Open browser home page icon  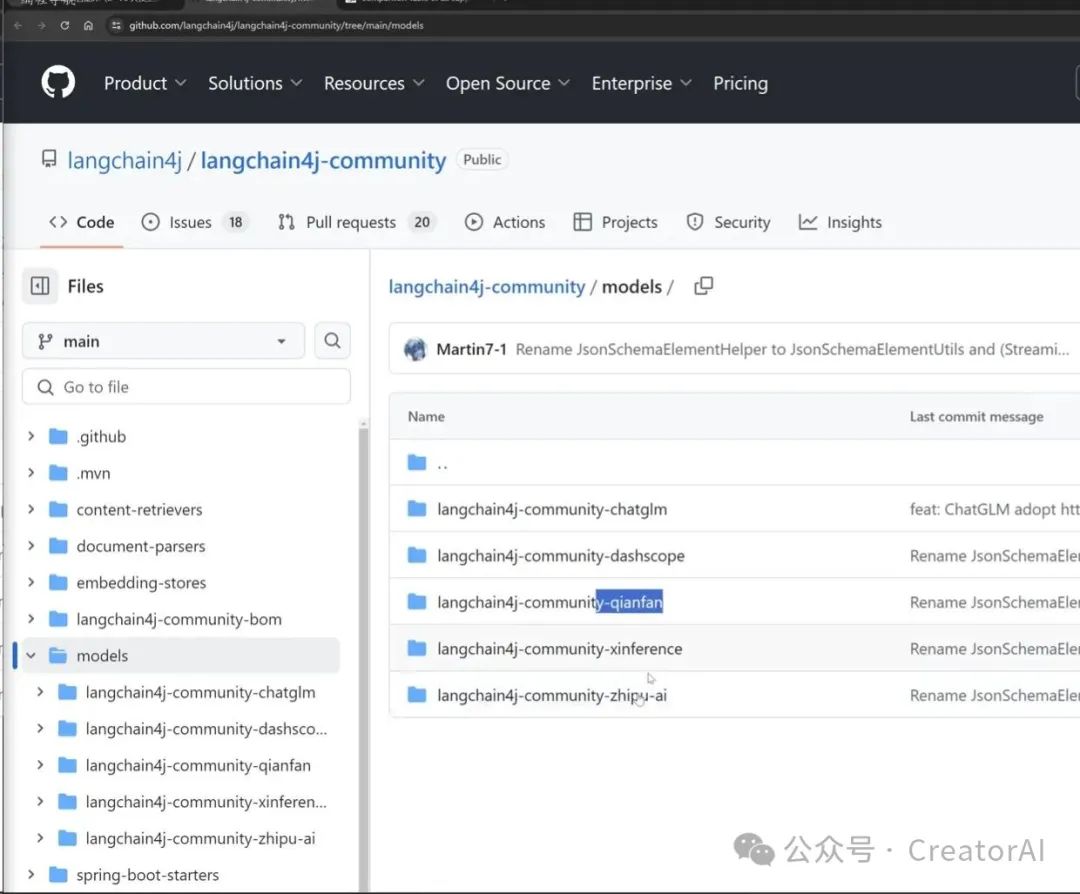(88, 25)
